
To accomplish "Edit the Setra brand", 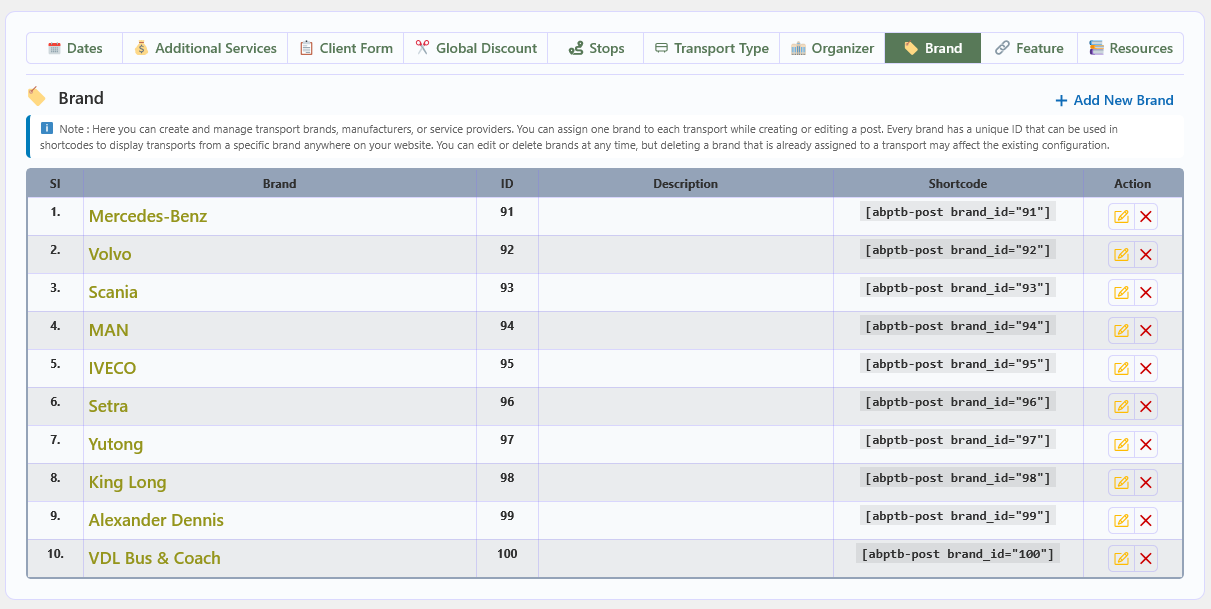I will click(x=1121, y=407).
